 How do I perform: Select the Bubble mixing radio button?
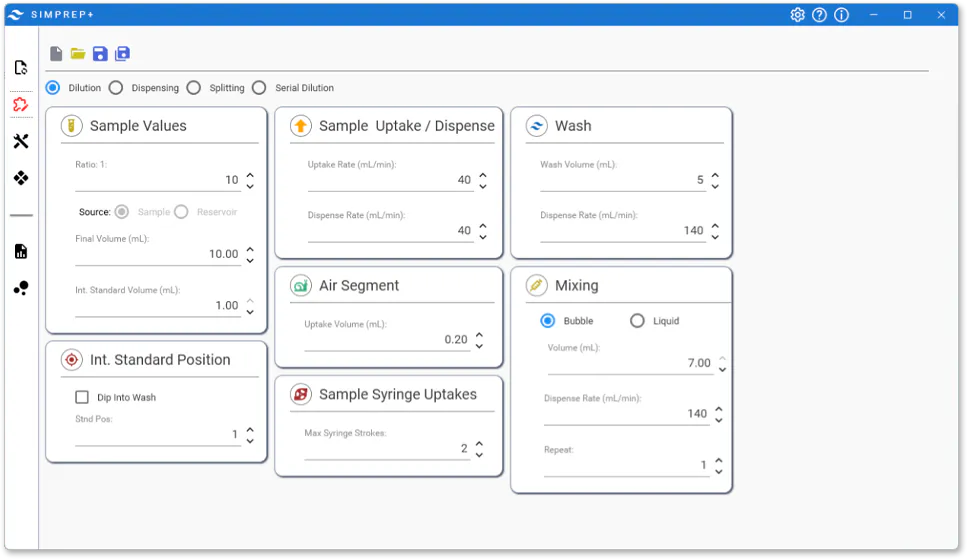[x=547, y=321]
